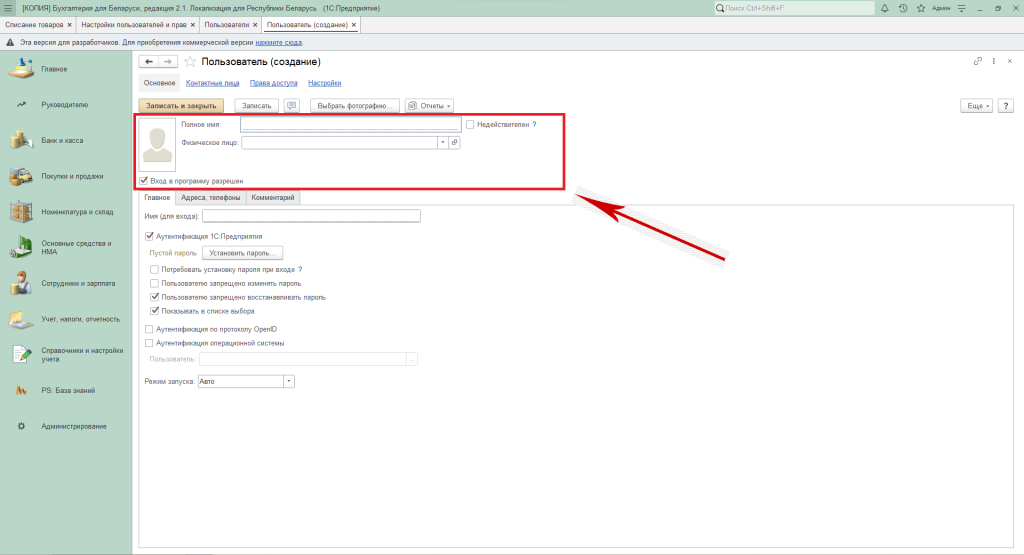This screenshot has width=1024, height=555.
Task: Click the user photo placeholder
Action: point(156,145)
